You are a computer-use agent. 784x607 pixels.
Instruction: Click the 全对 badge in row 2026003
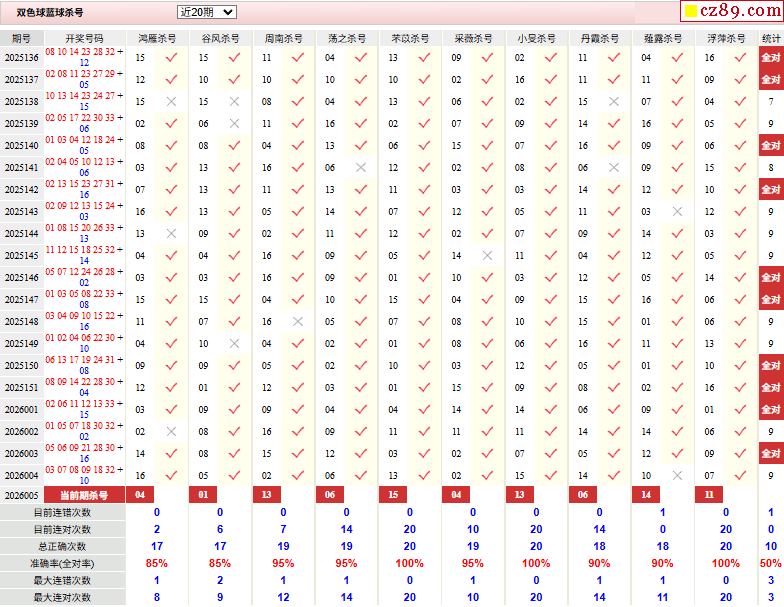coord(770,454)
